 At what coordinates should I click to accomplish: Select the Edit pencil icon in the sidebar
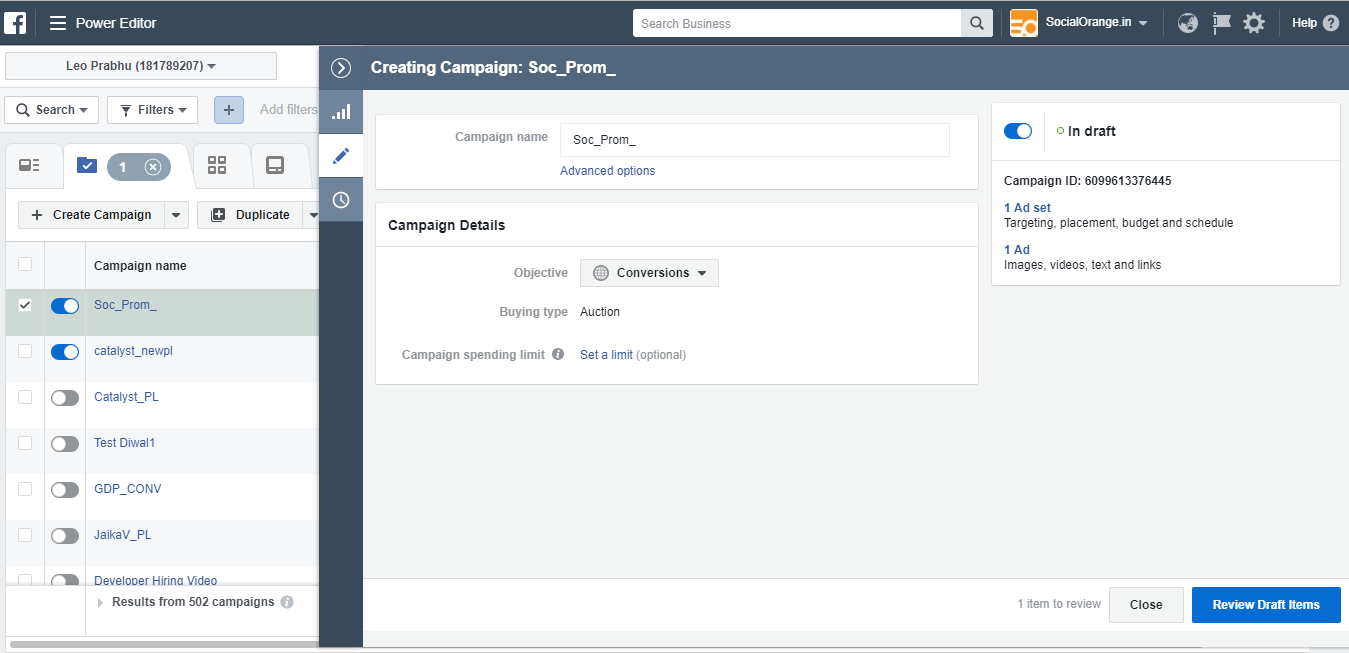(x=340, y=155)
